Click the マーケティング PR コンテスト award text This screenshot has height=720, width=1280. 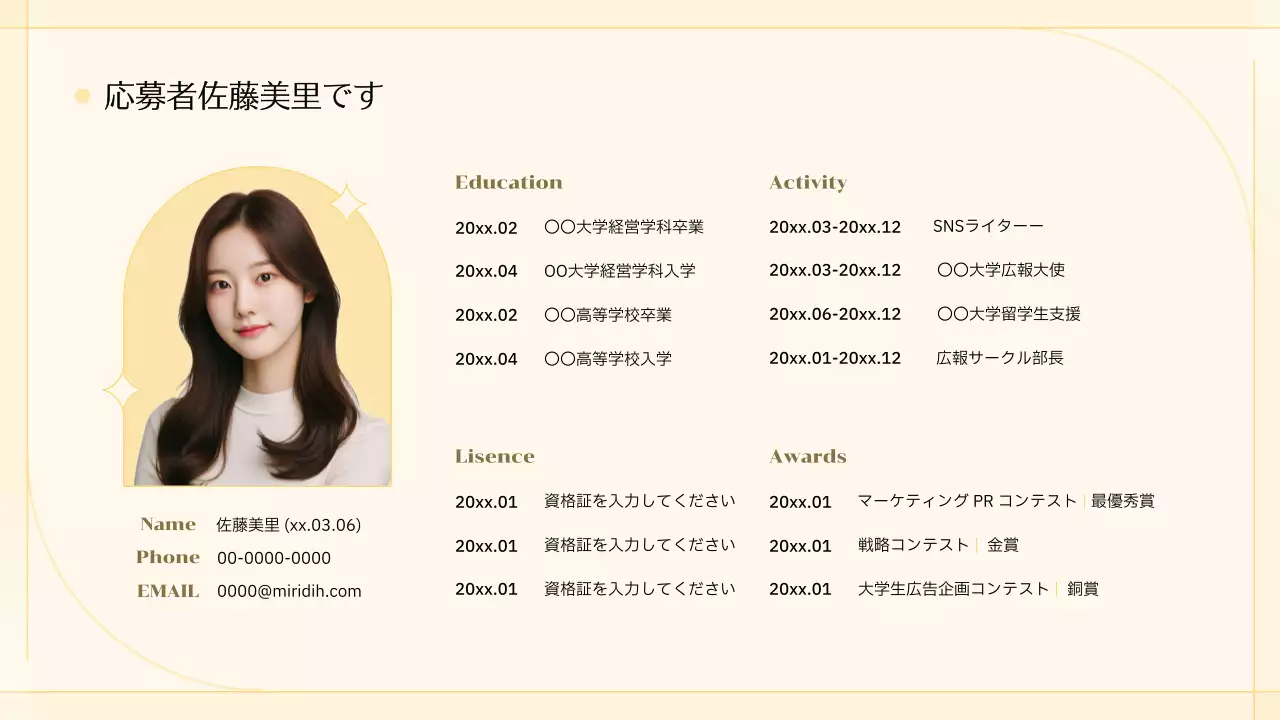(x=966, y=501)
